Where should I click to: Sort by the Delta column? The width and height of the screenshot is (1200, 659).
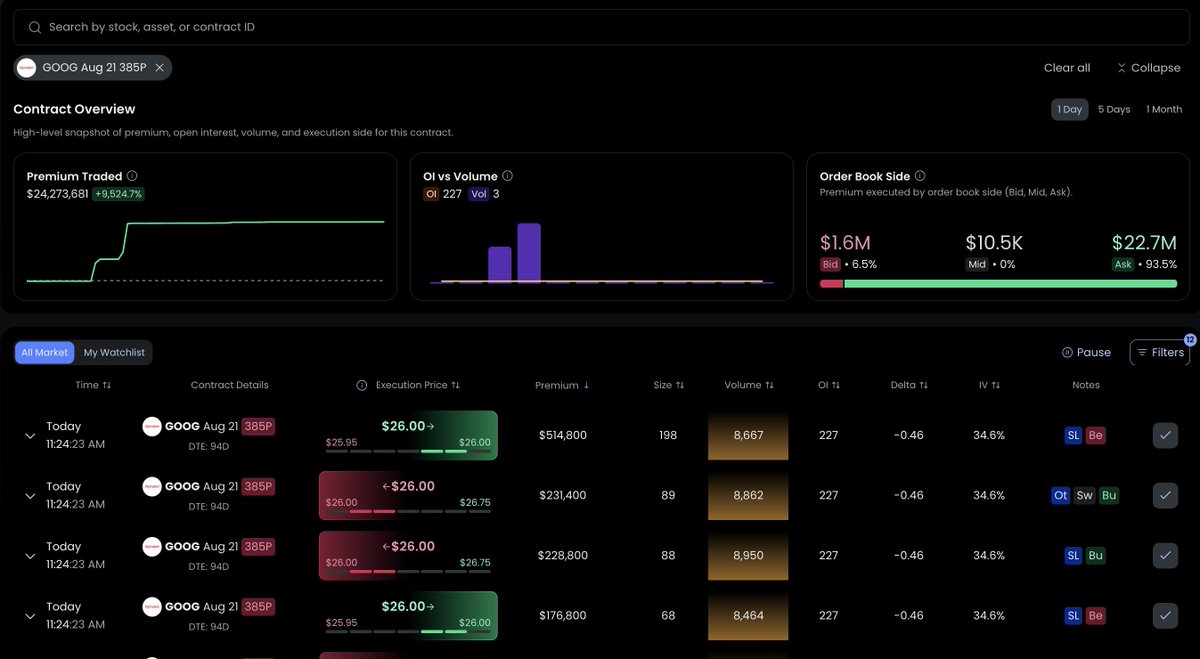click(x=909, y=385)
